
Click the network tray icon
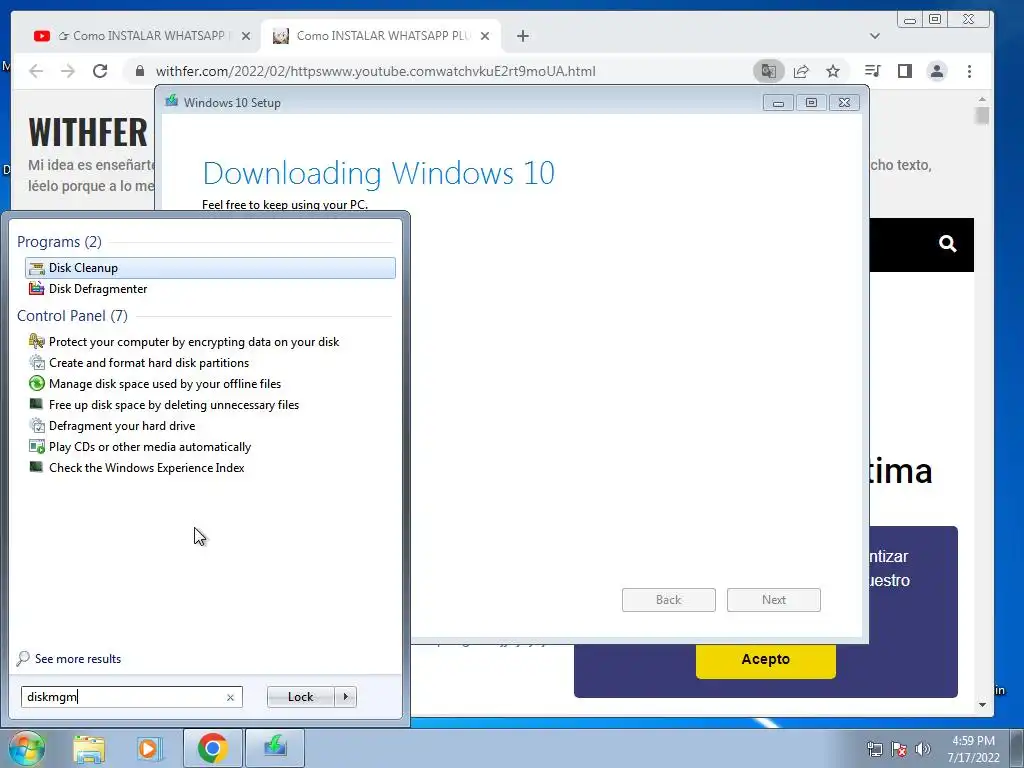click(874, 749)
